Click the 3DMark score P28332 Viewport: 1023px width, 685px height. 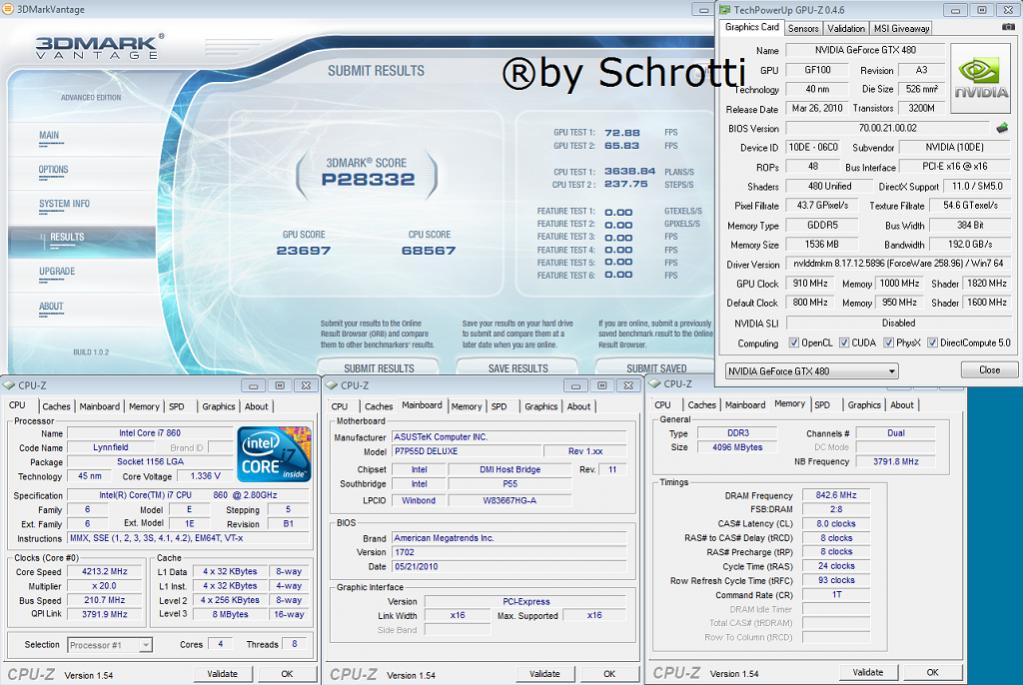point(368,179)
